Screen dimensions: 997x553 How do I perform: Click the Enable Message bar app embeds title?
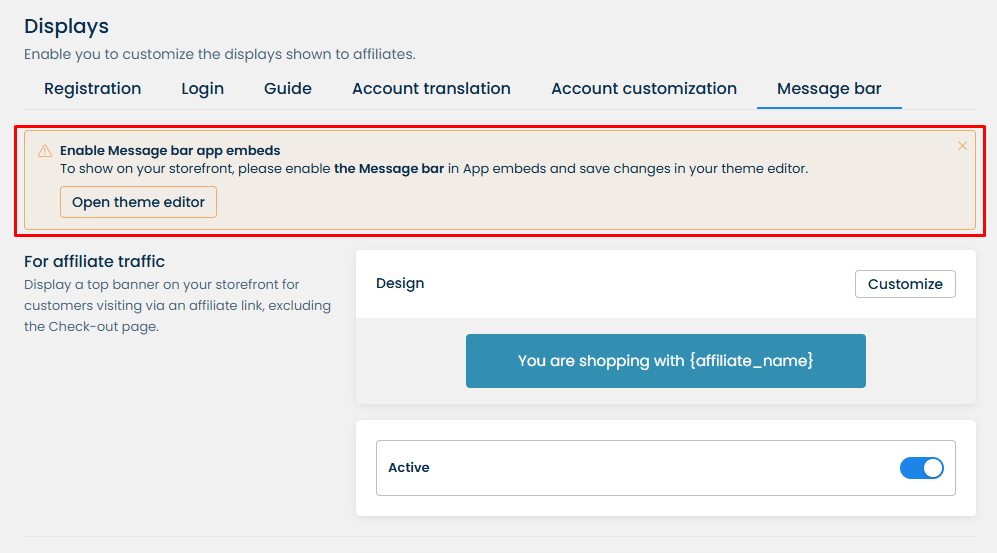tap(170, 151)
